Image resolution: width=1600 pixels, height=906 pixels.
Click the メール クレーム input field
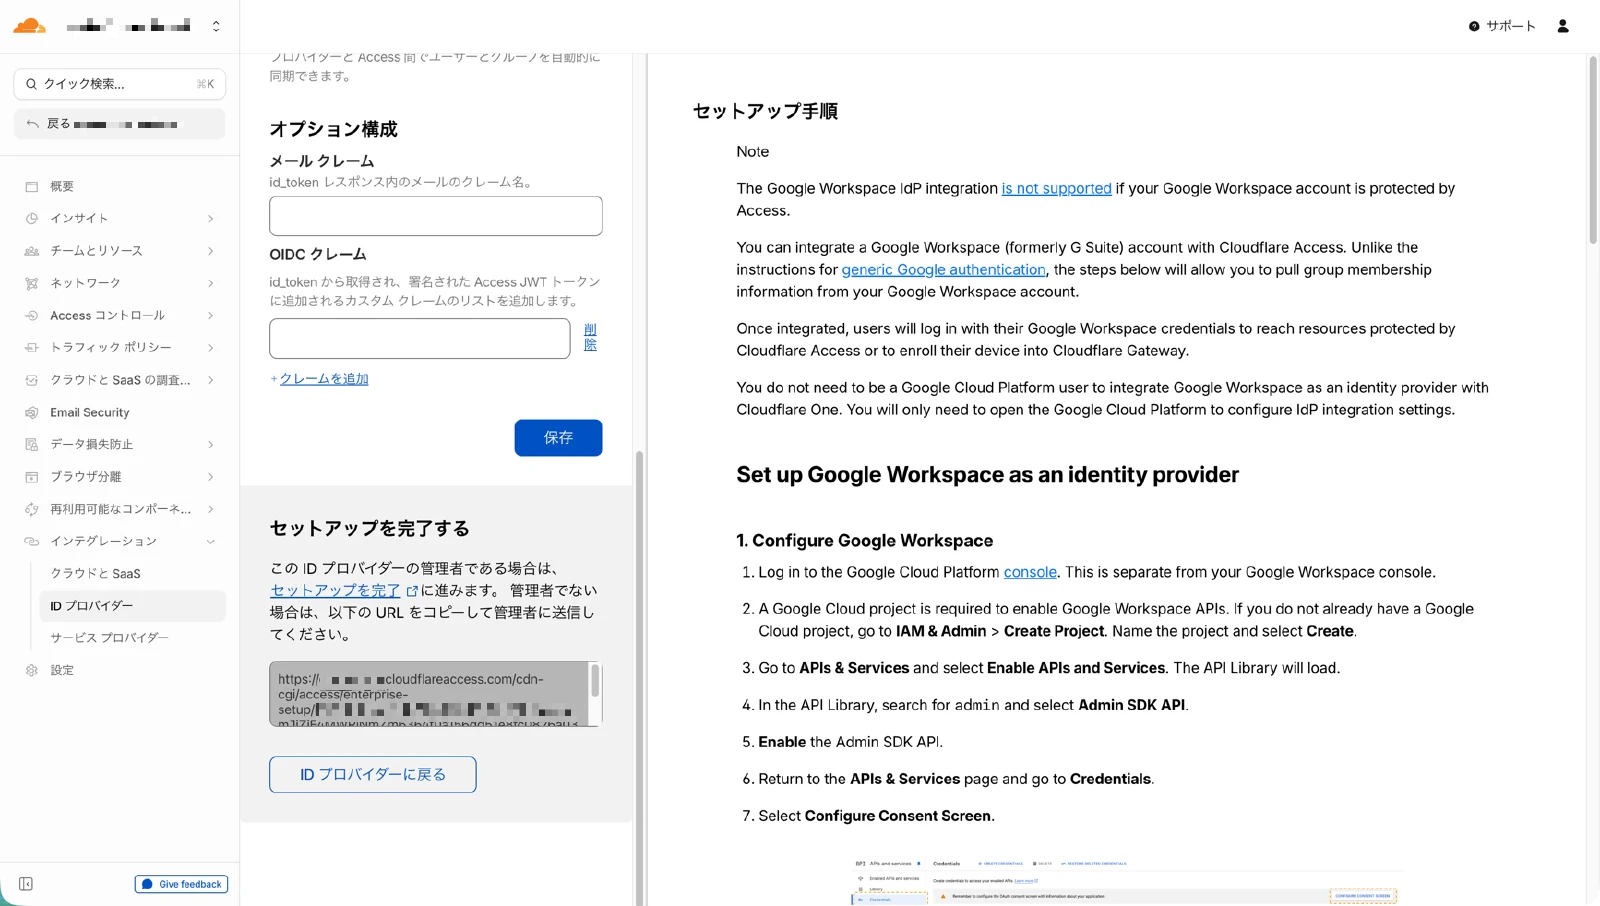434,216
